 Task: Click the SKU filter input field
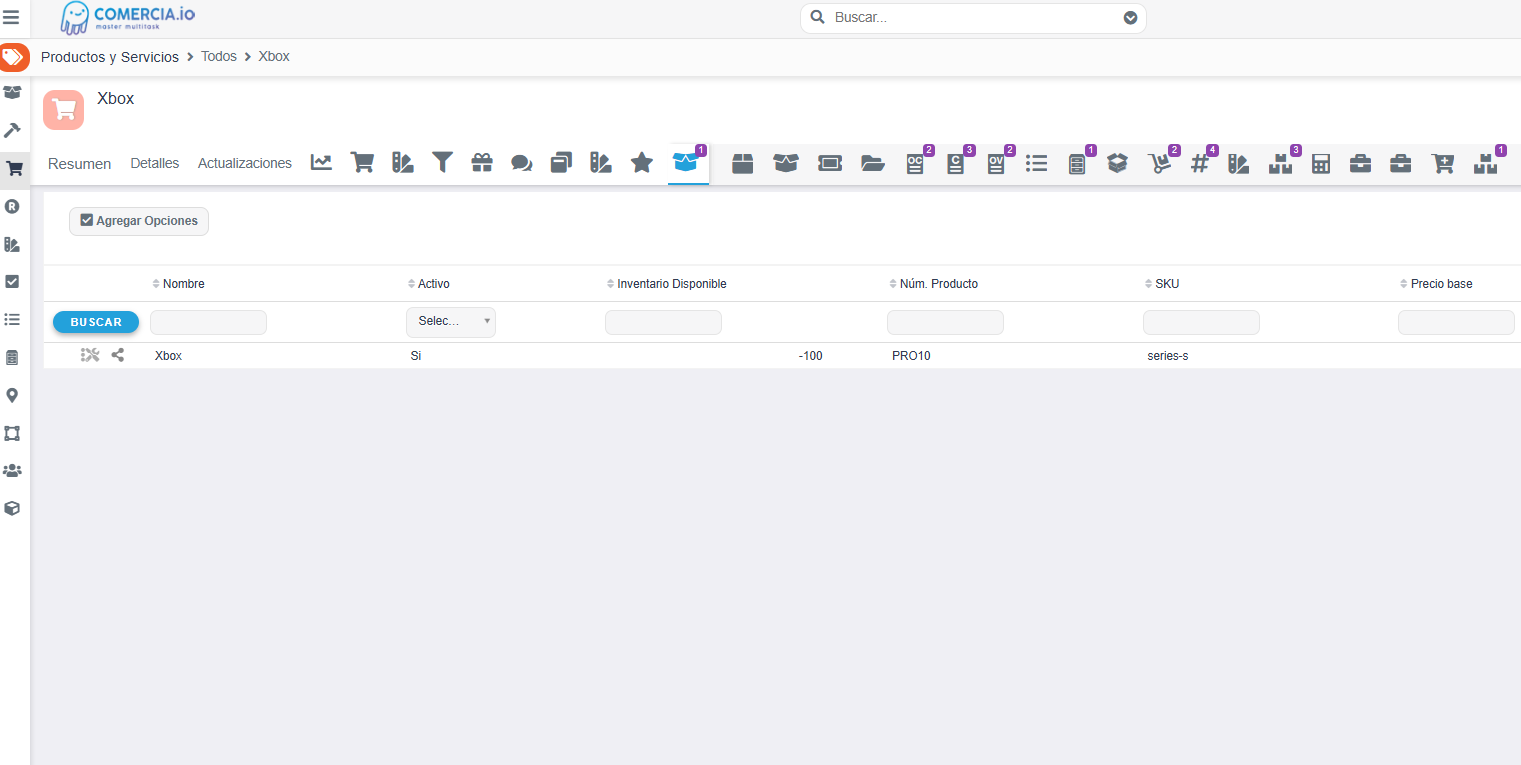(x=1201, y=322)
